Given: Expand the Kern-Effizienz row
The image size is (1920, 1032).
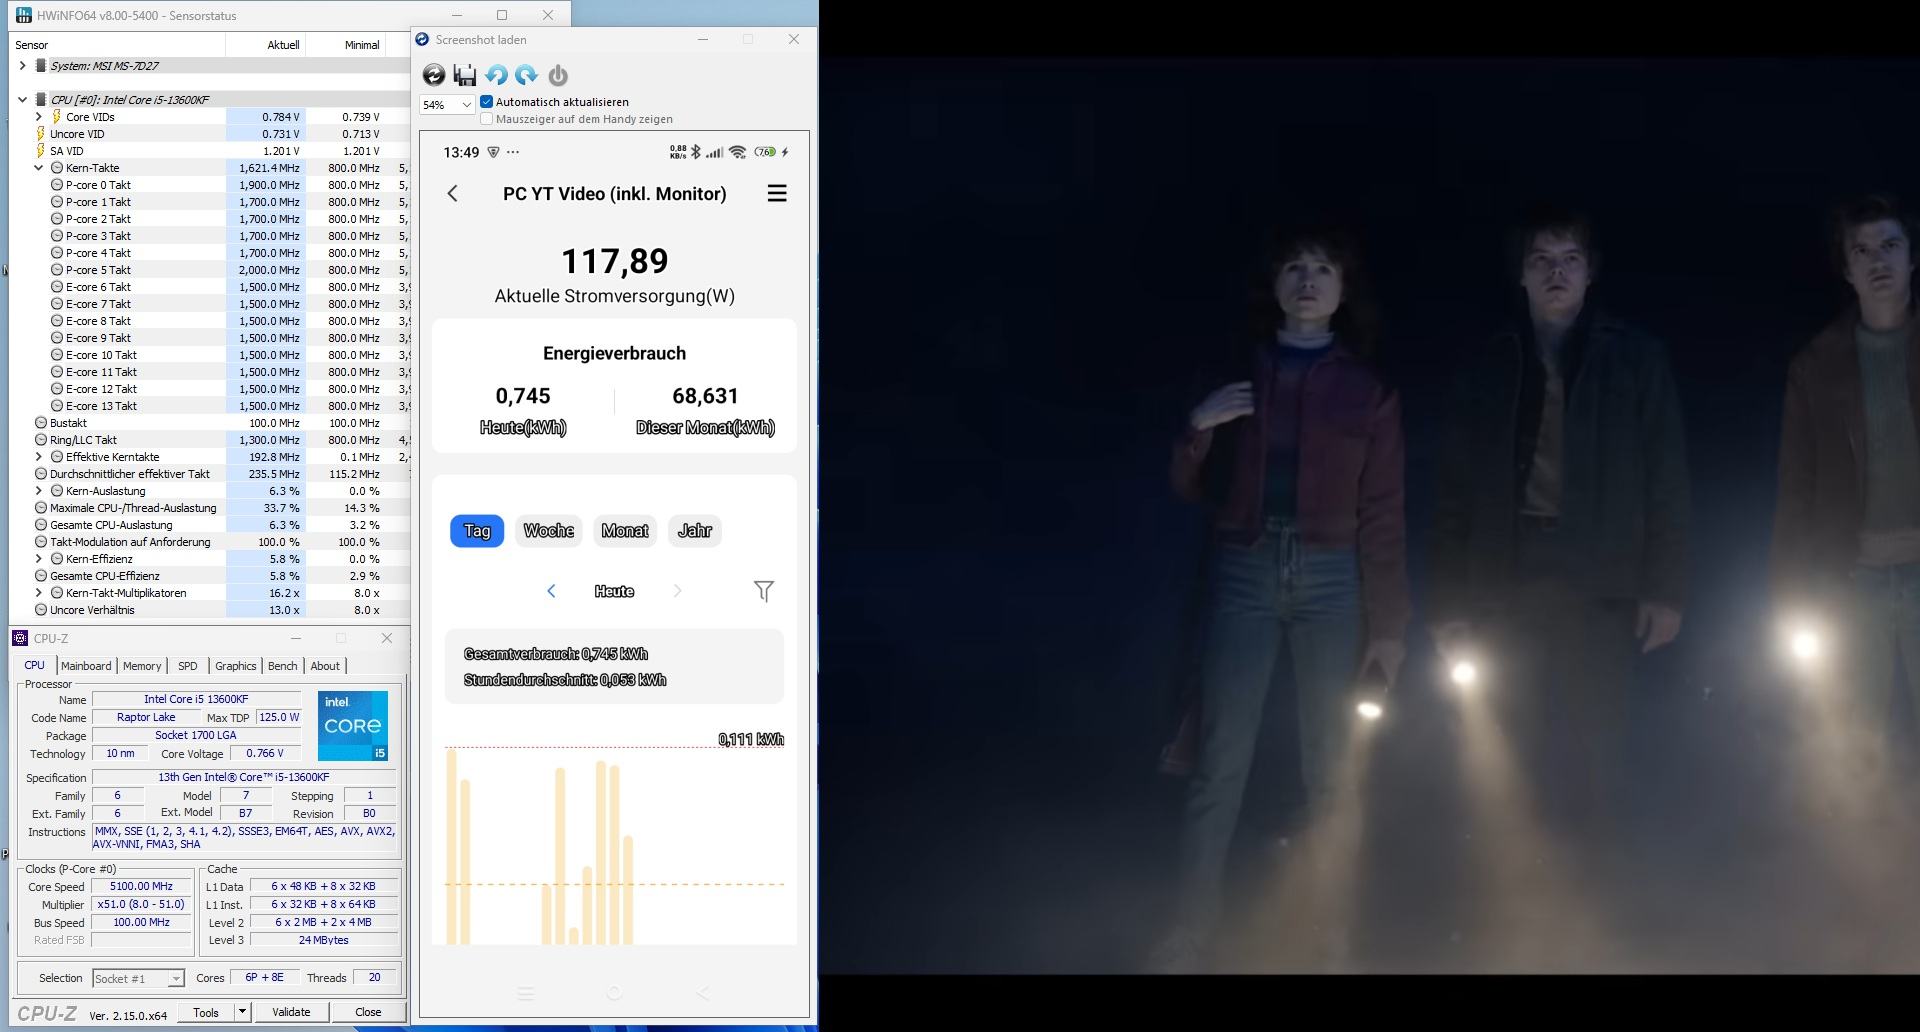Looking at the screenshot, I should pos(39,559).
